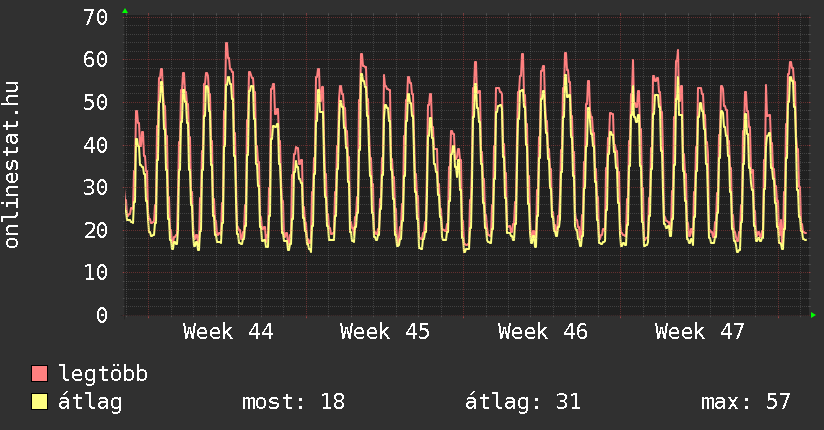Click the 60 label on the y-axis
Viewport: 824px width, 430px height.
click(96, 59)
